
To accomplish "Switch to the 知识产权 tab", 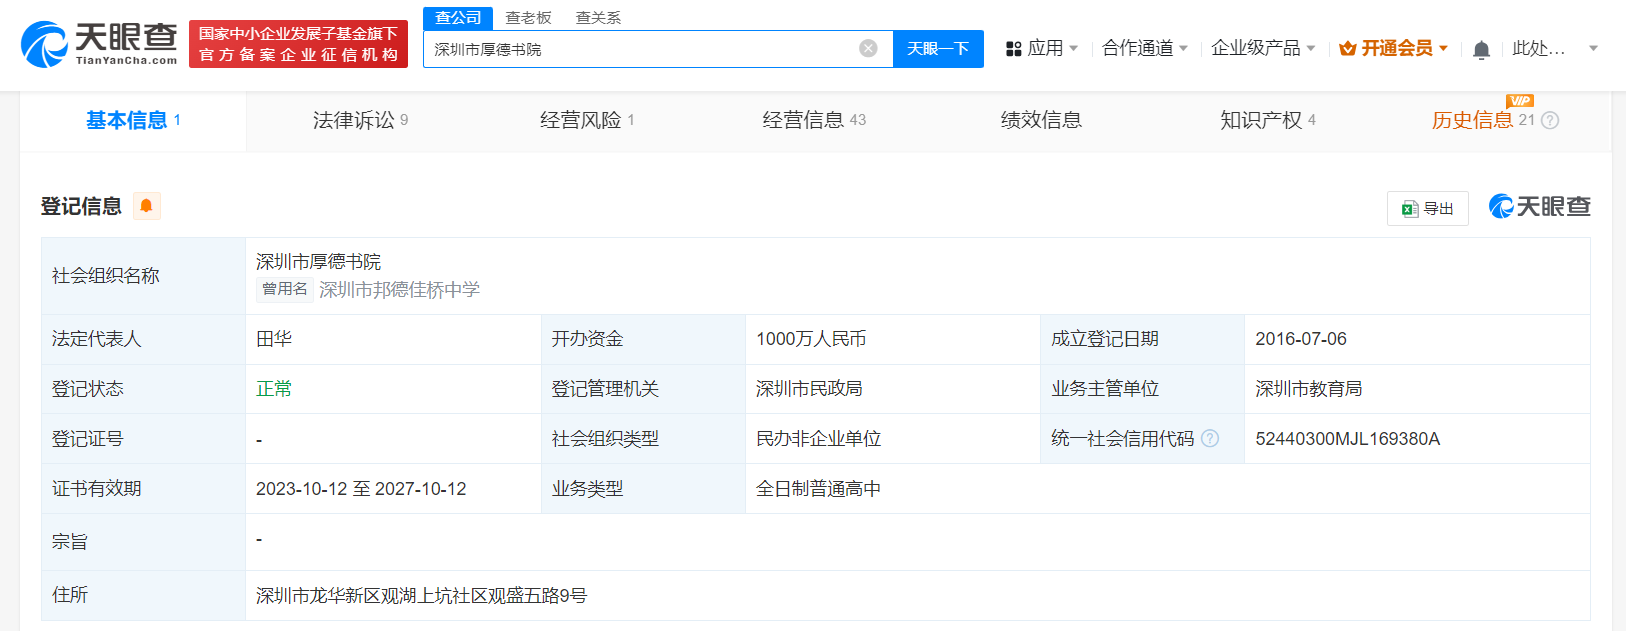I will (1267, 120).
